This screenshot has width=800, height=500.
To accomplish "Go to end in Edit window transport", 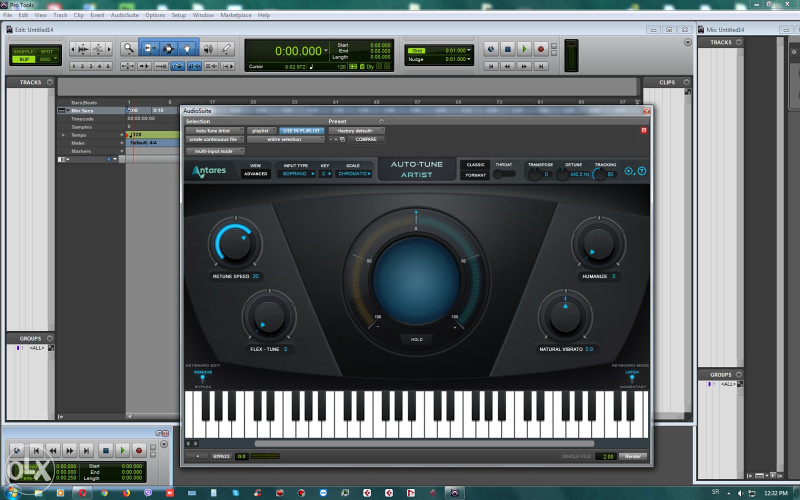I will coord(541,66).
